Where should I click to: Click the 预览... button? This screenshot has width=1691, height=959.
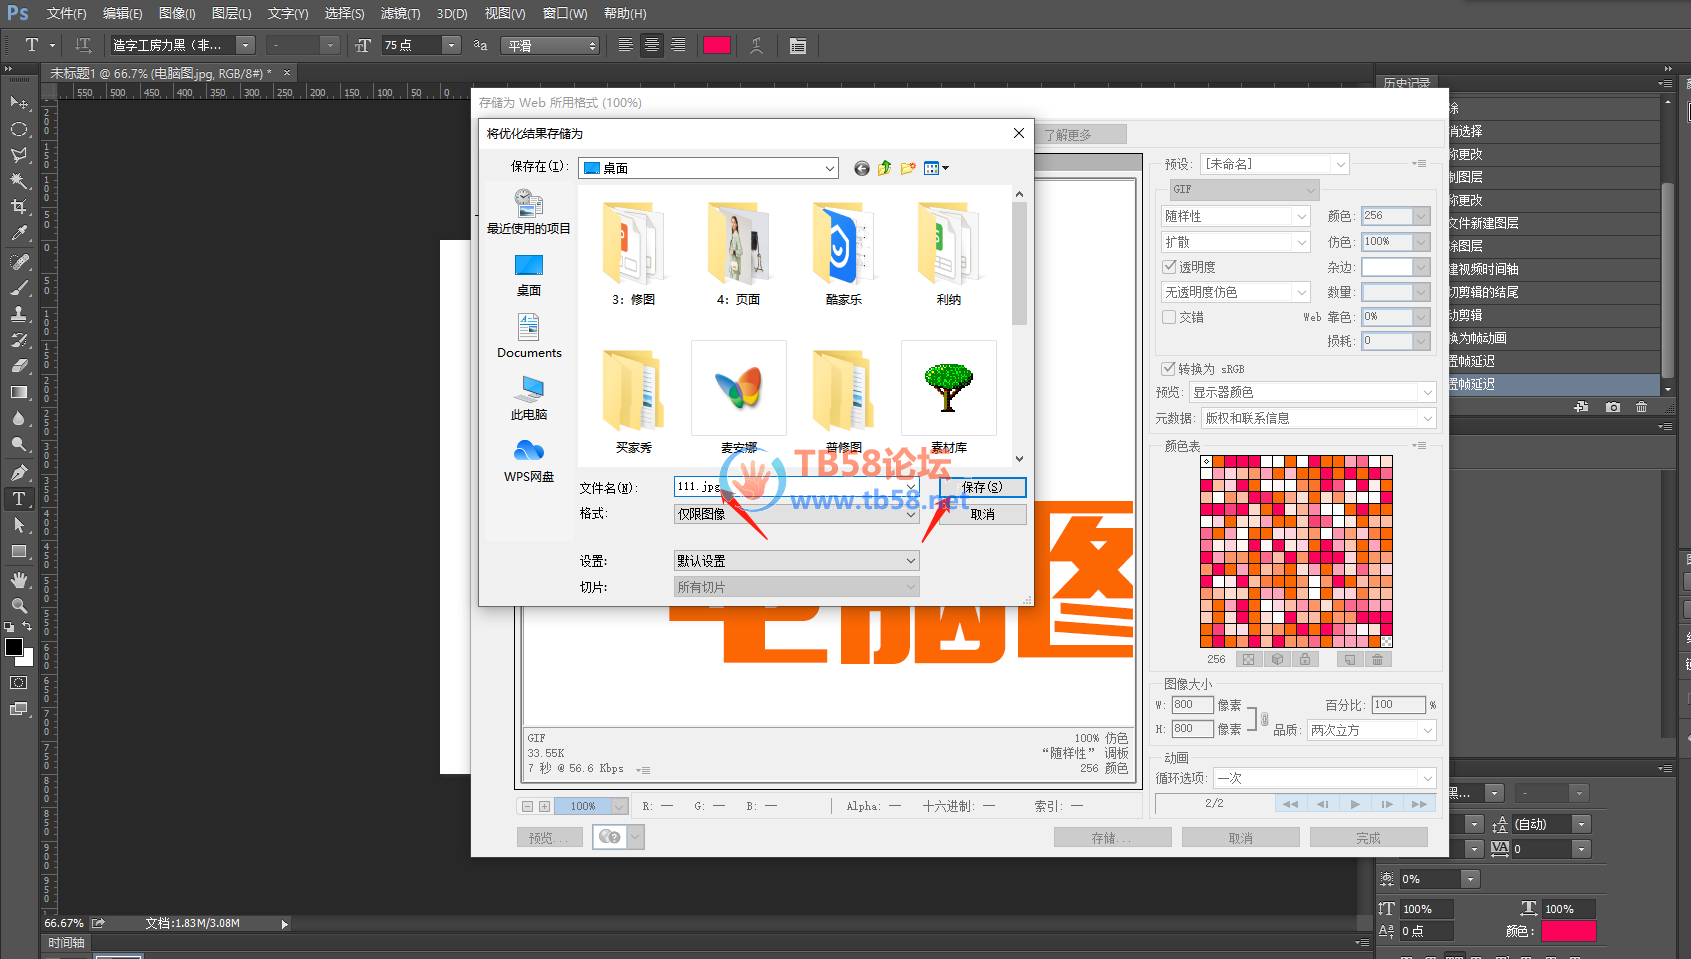click(550, 838)
